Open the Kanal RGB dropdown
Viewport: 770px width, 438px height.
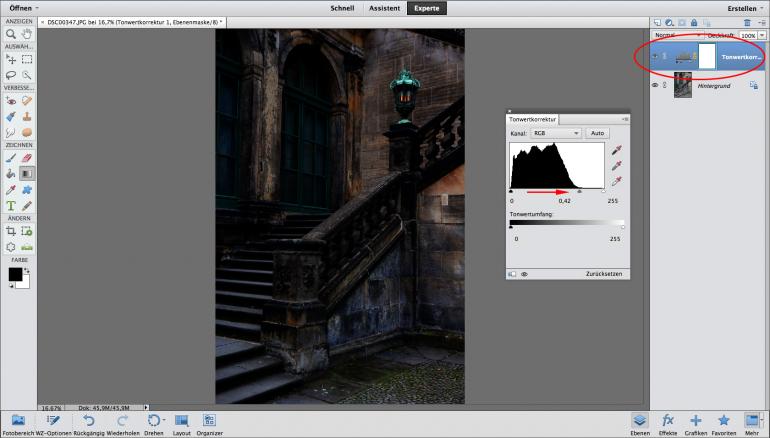tap(555, 133)
